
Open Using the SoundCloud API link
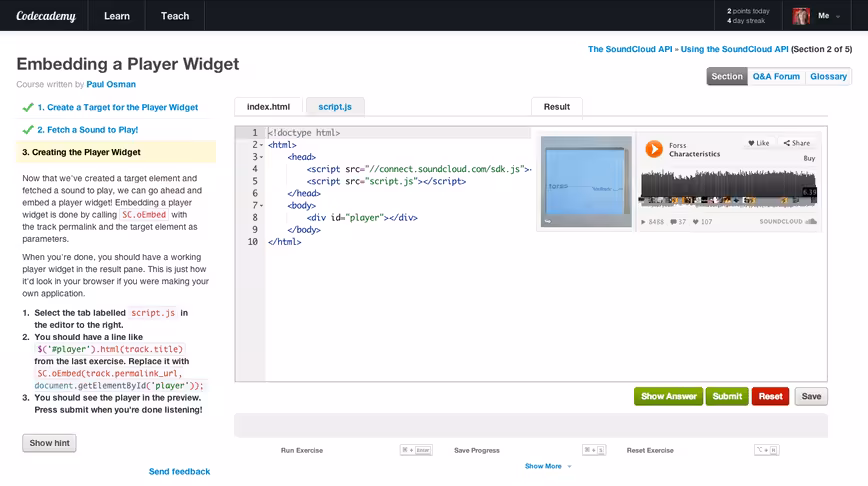click(734, 49)
